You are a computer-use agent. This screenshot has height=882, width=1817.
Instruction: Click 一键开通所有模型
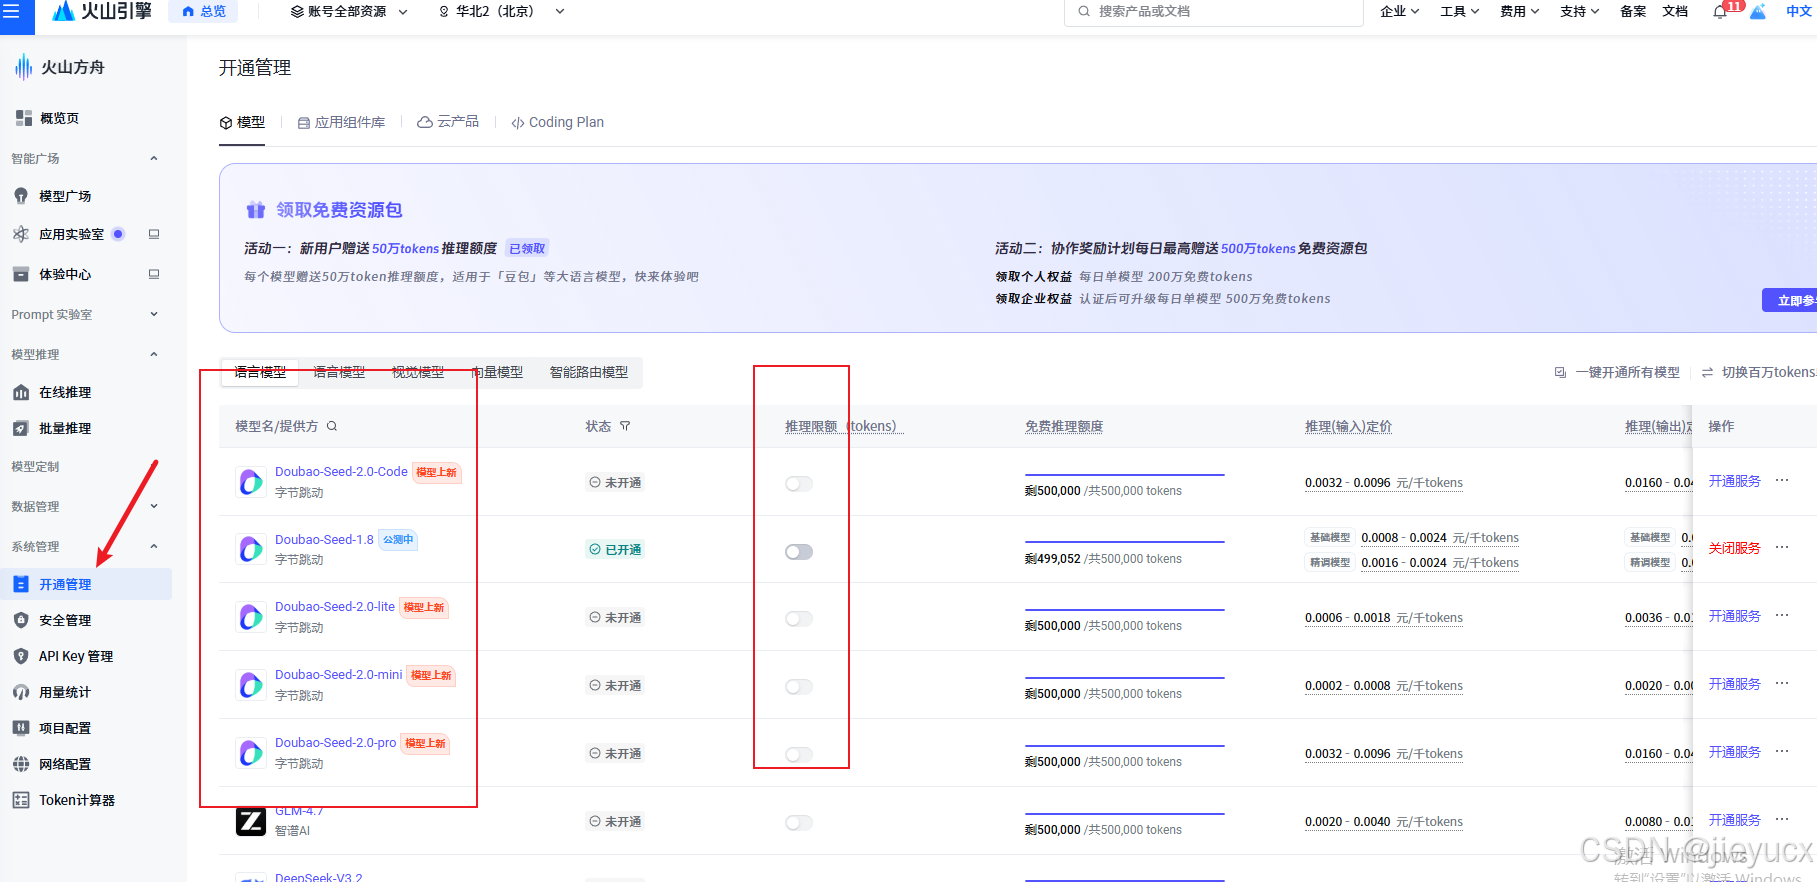[1617, 372]
